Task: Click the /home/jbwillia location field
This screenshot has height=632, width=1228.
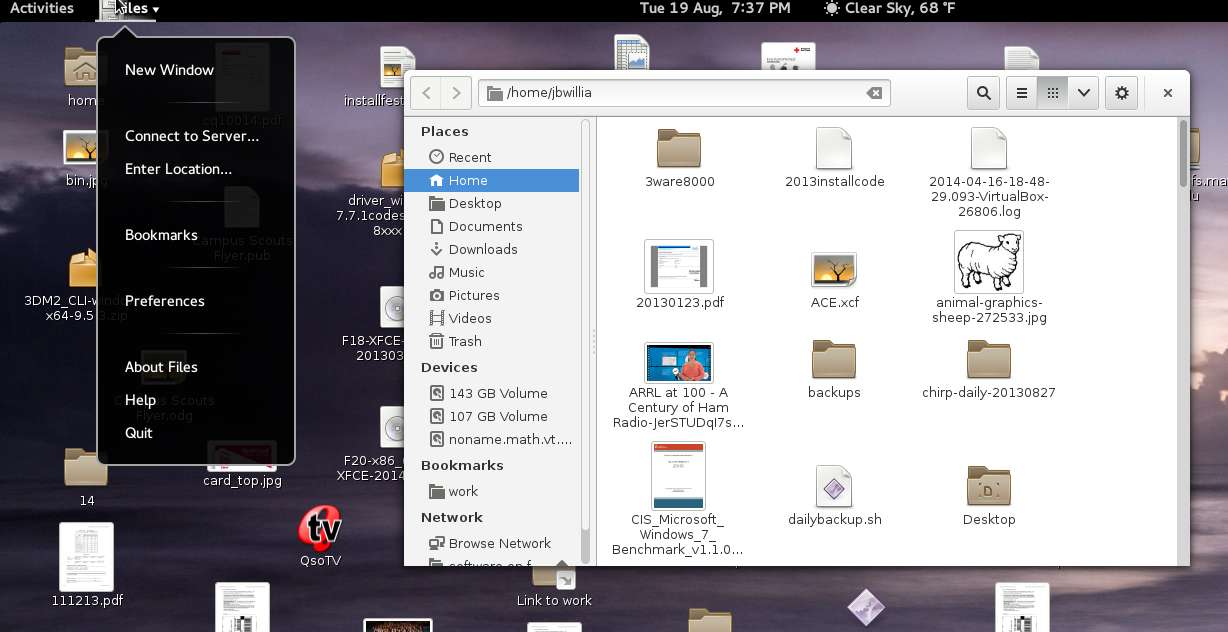Action: [684, 93]
